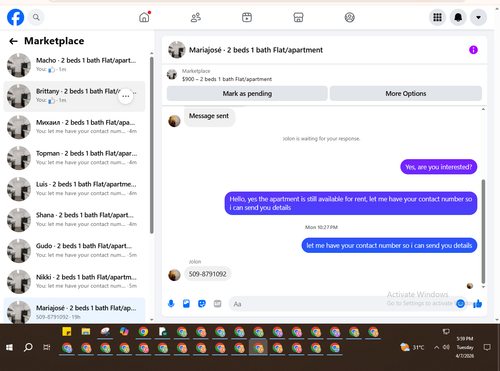Open conversation info purple icon

pyautogui.click(x=473, y=50)
